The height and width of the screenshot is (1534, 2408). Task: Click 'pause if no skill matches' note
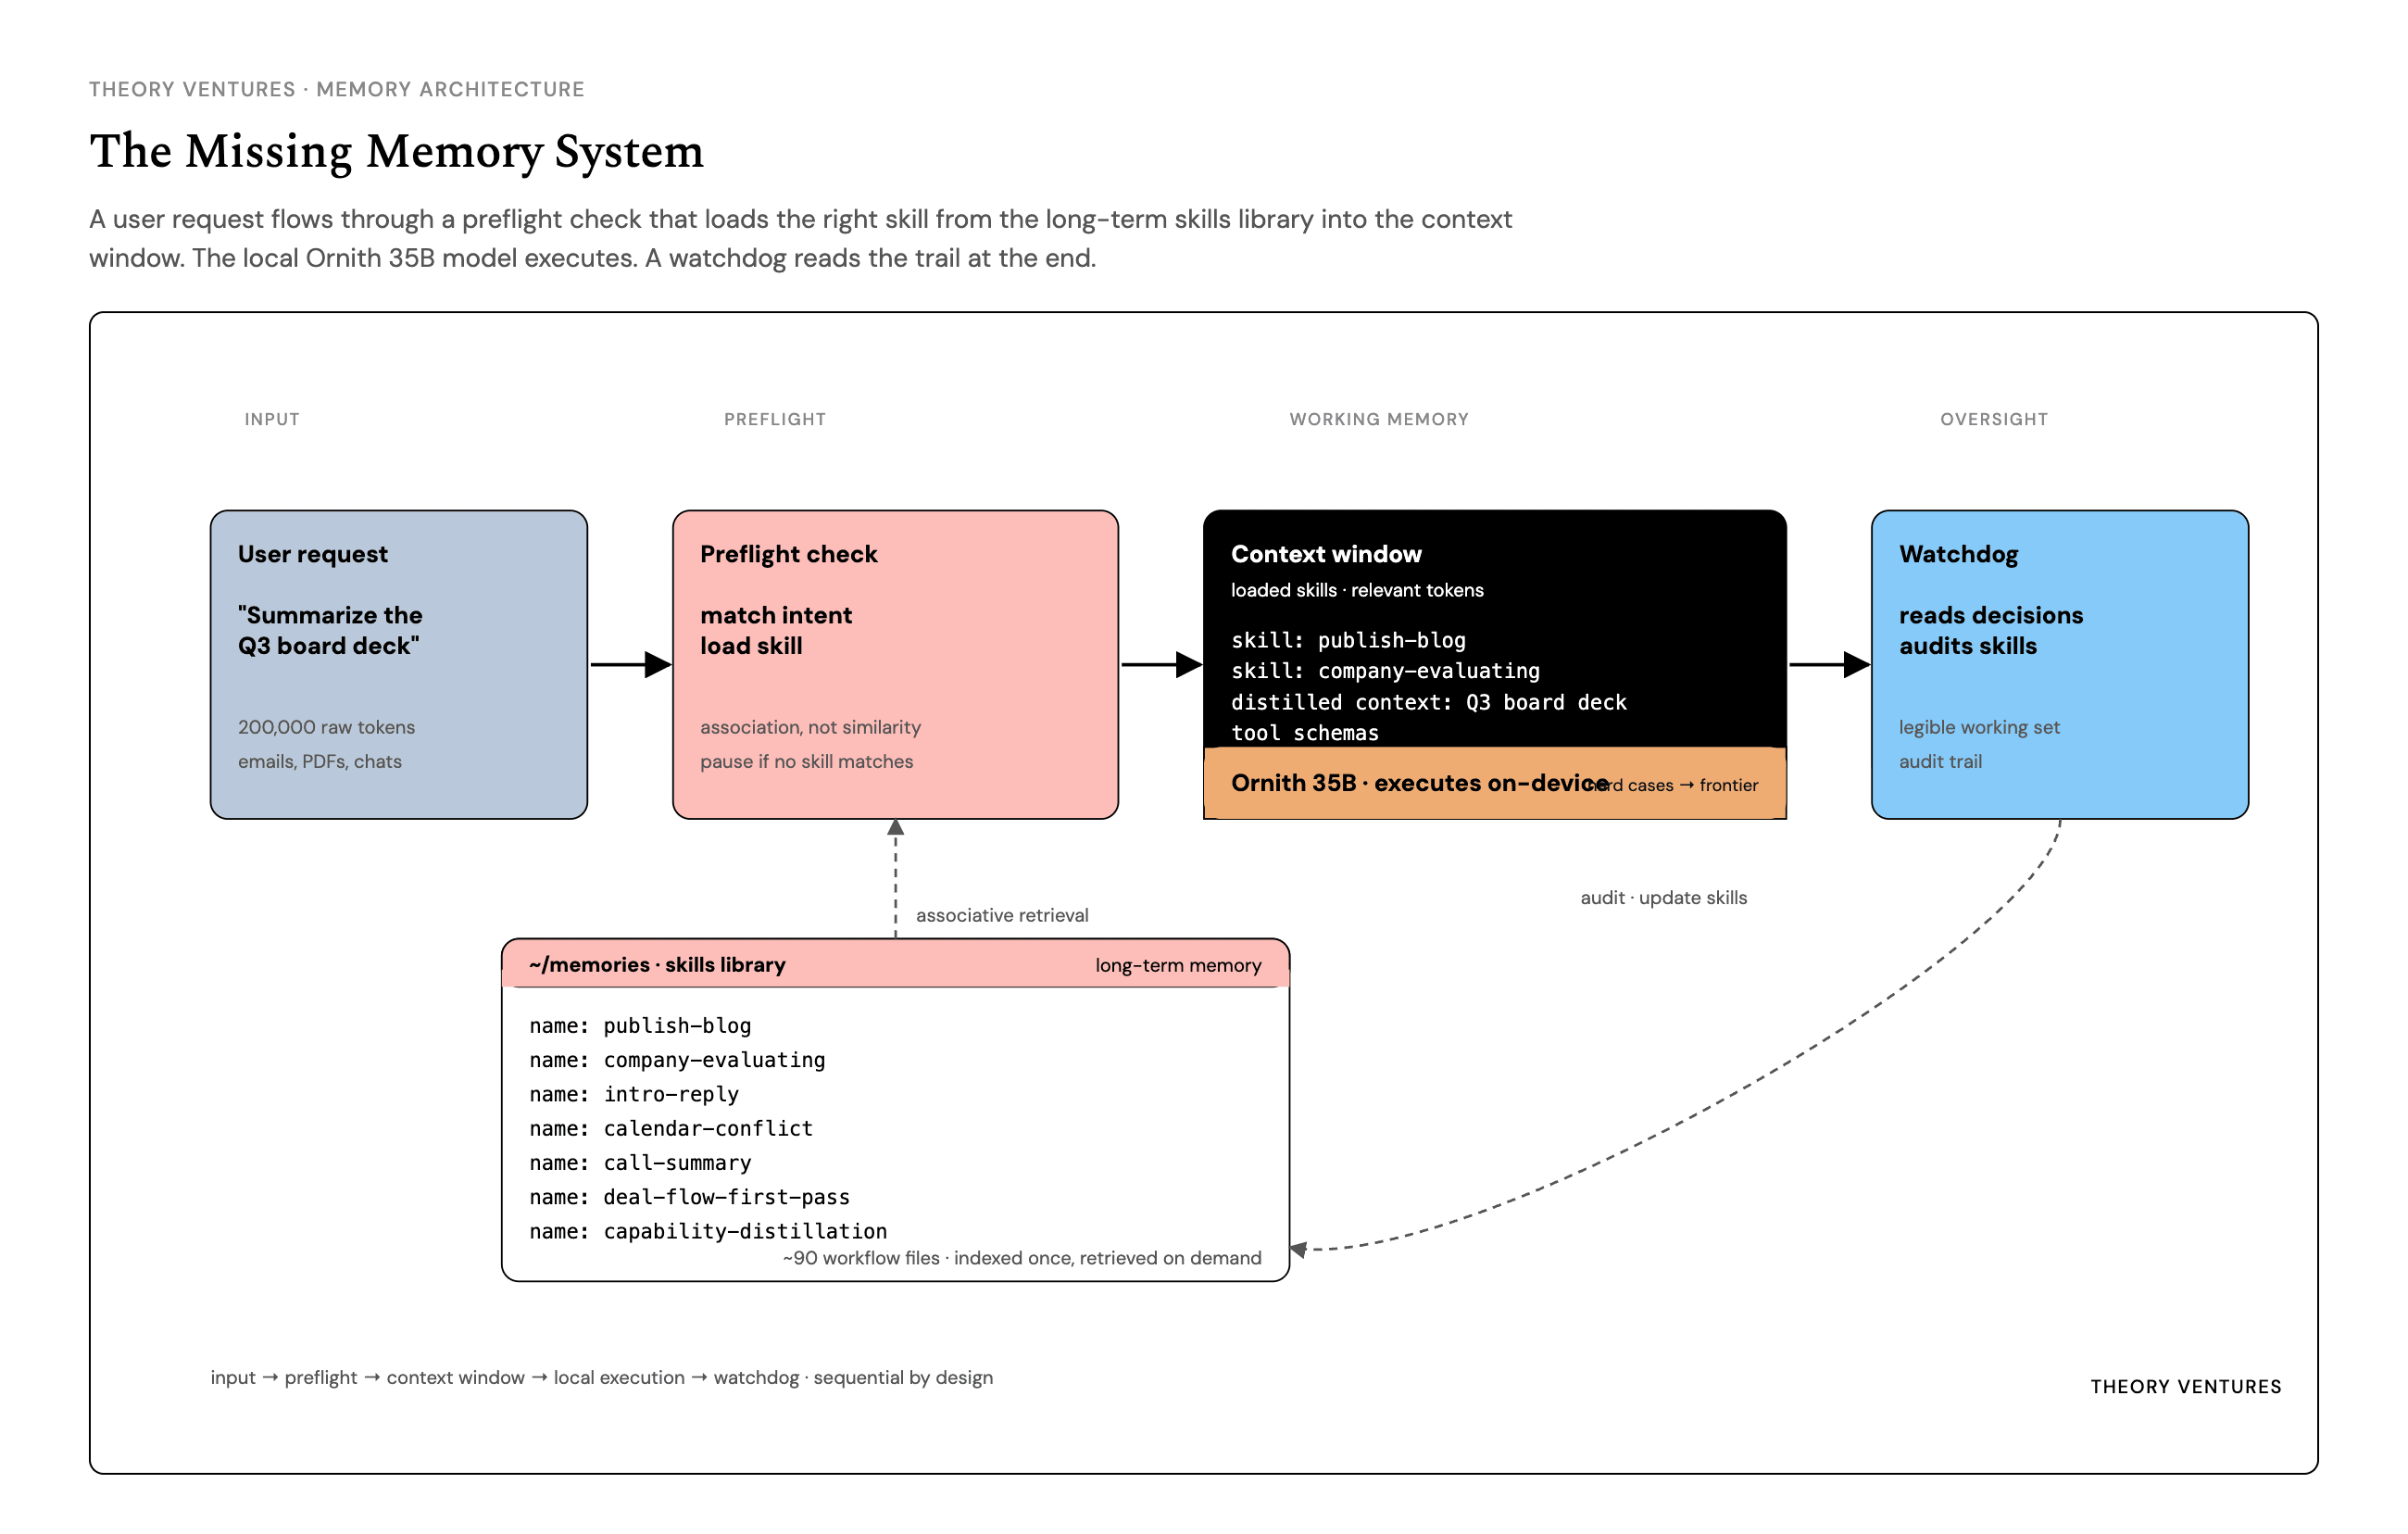coord(806,761)
